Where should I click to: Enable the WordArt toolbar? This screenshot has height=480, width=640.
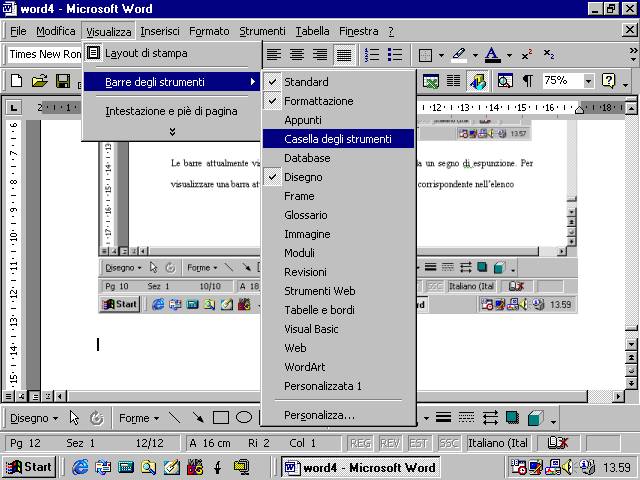pyautogui.click(x=338, y=367)
